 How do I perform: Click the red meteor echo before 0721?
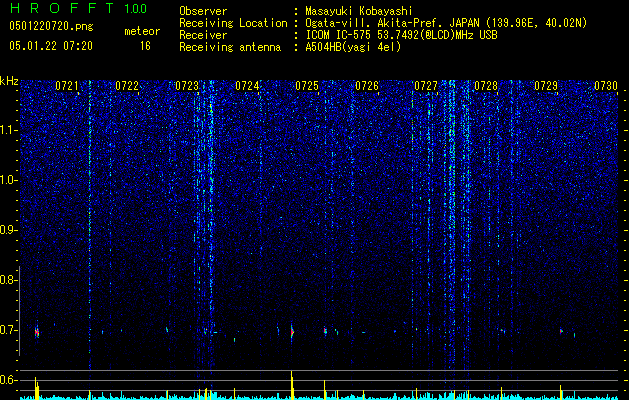tap(37, 333)
